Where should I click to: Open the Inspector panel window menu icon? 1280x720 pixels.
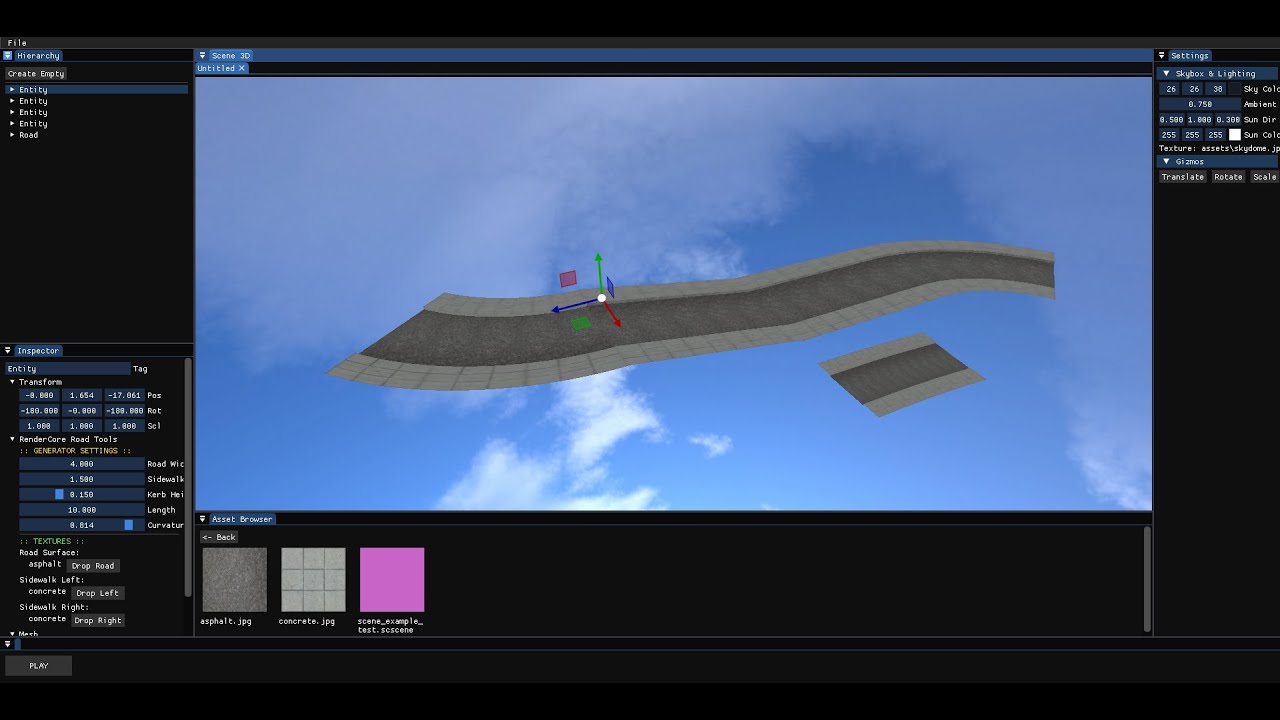pos(8,351)
